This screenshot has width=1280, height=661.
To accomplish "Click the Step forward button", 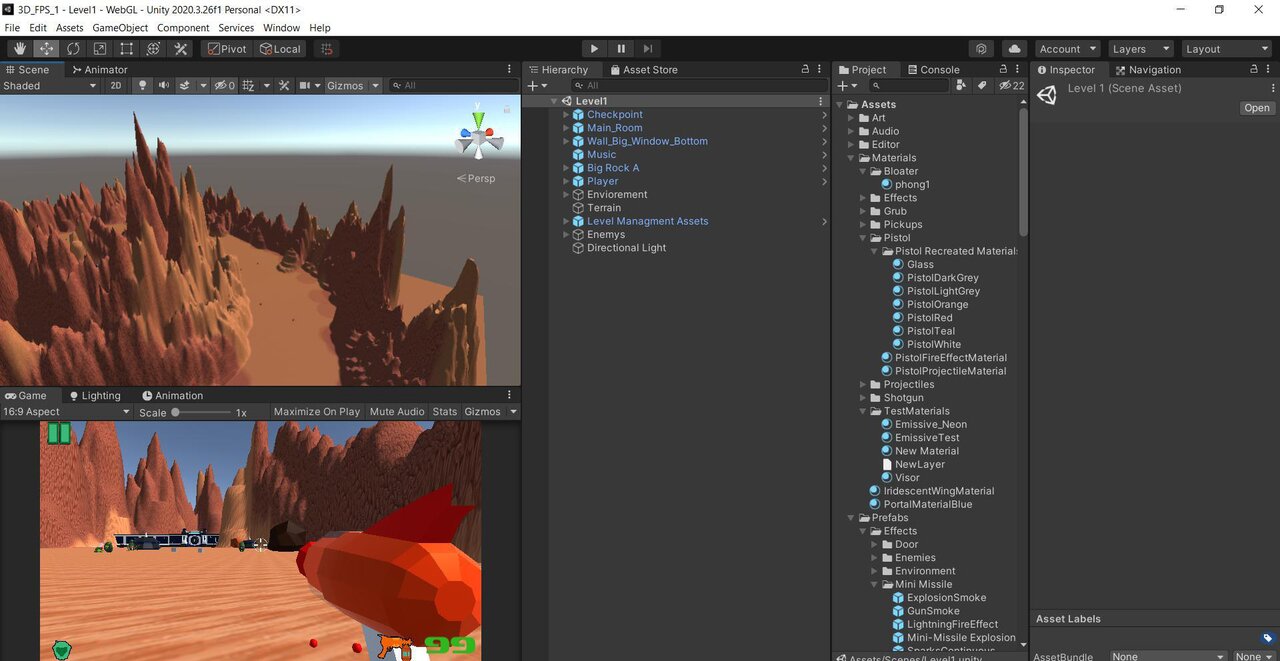I will [648, 49].
